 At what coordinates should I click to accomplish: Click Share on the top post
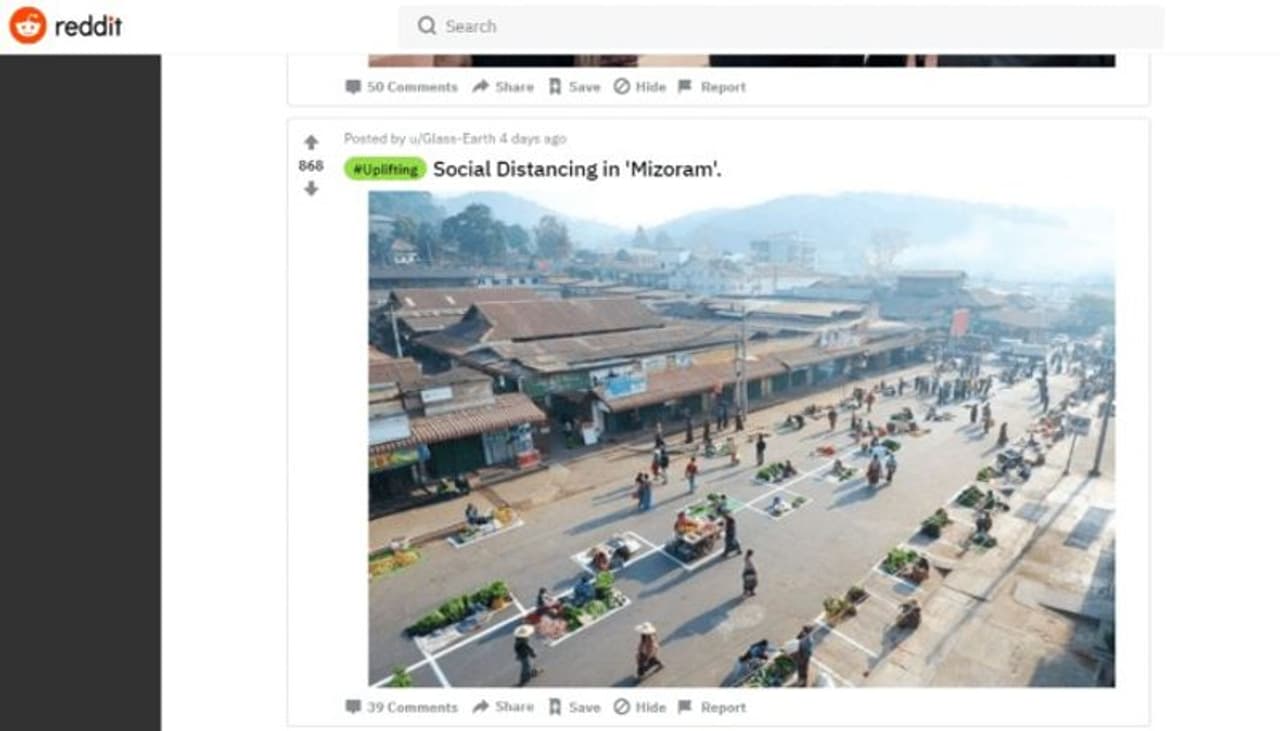(506, 87)
